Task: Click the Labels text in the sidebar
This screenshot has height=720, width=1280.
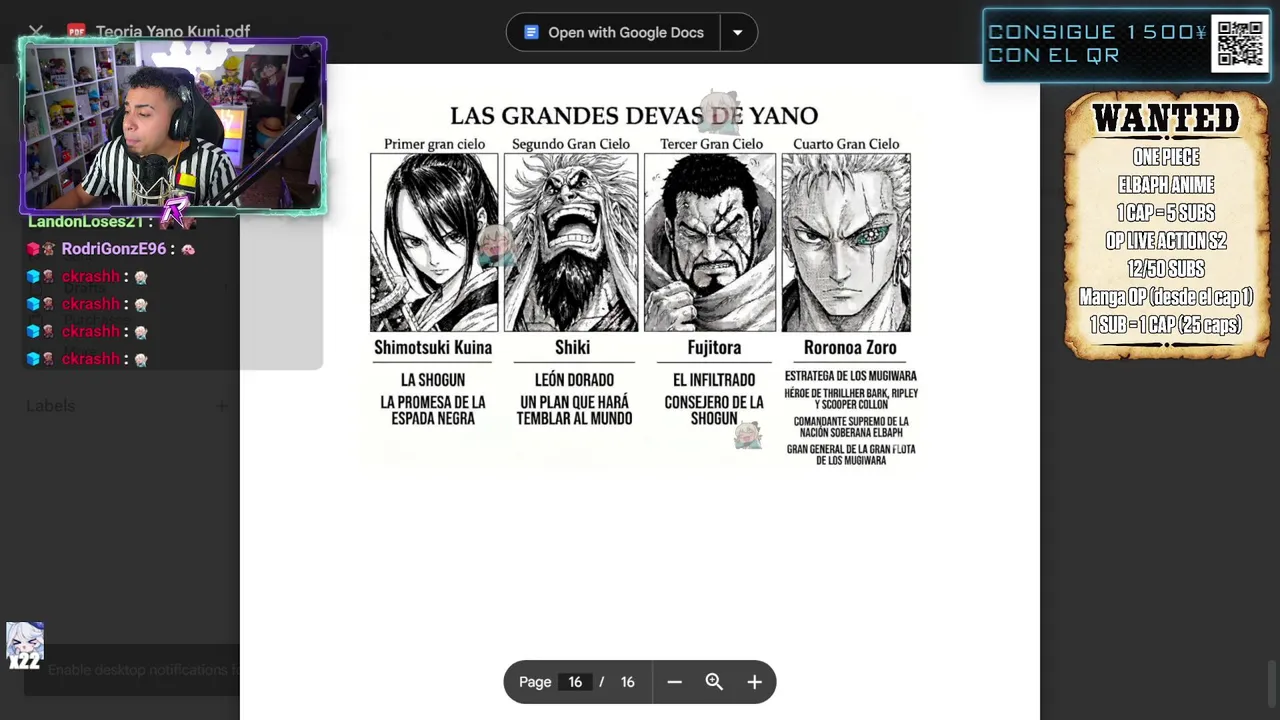Action: point(50,406)
